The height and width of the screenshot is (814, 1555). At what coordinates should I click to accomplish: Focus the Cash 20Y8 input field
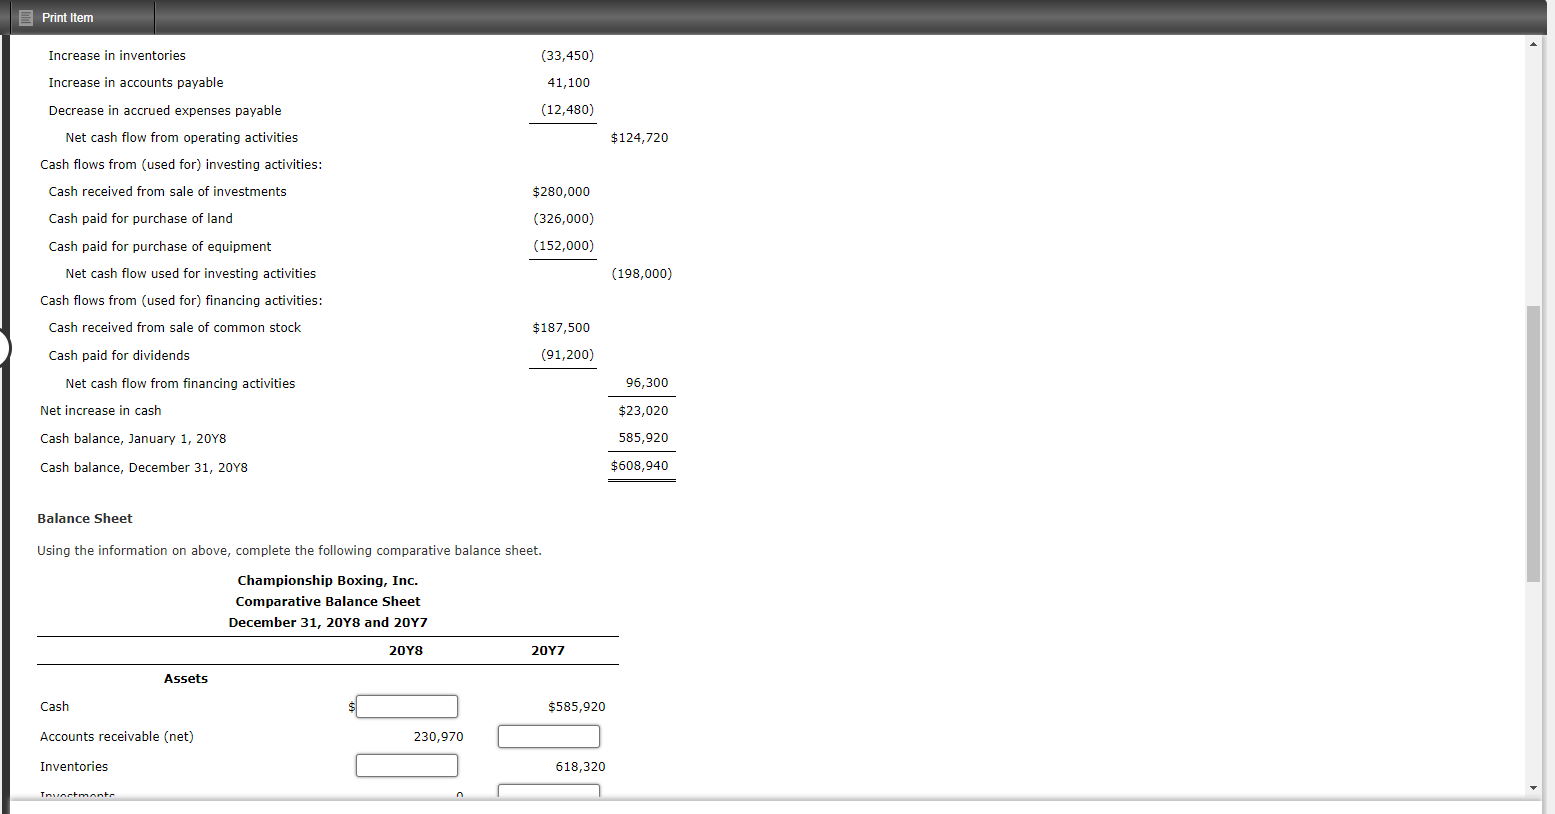(x=407, y=707)
